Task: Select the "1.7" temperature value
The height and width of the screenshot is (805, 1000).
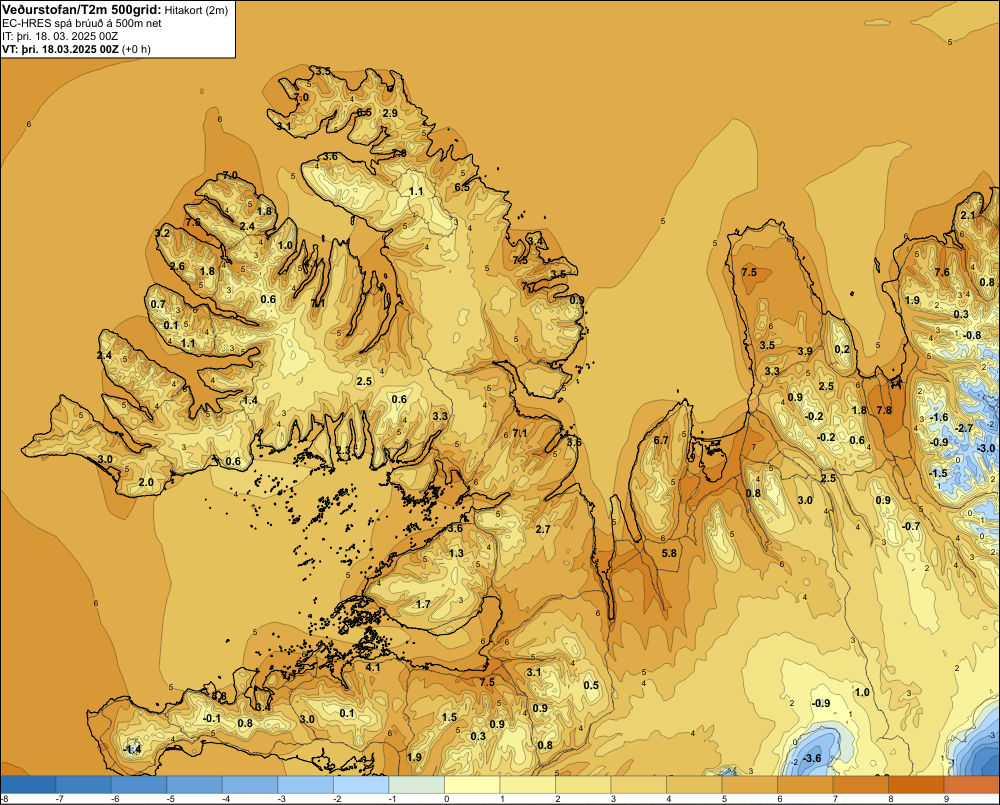Action: pyautogui.click(x=423, y=604)
